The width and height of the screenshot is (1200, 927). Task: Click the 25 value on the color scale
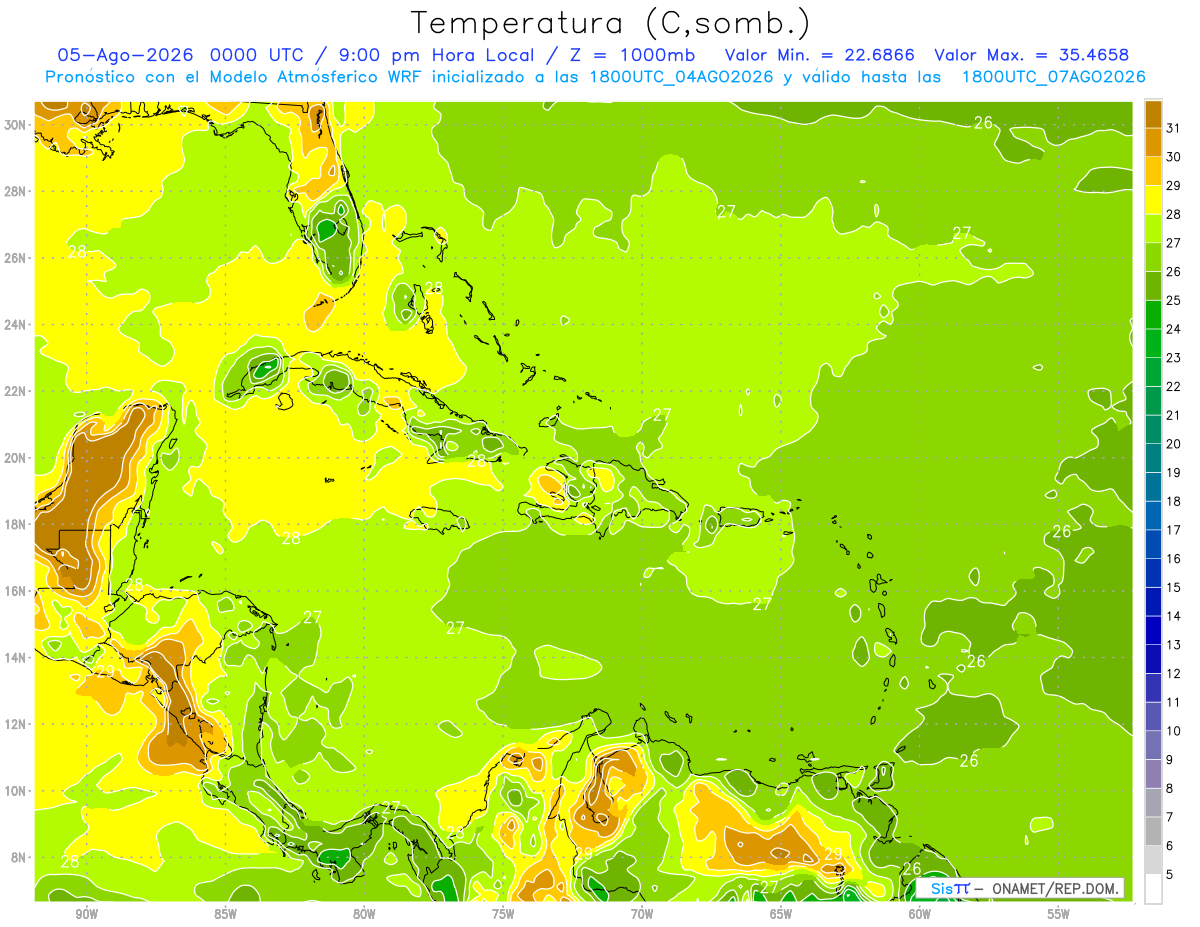pos(1173,300)
